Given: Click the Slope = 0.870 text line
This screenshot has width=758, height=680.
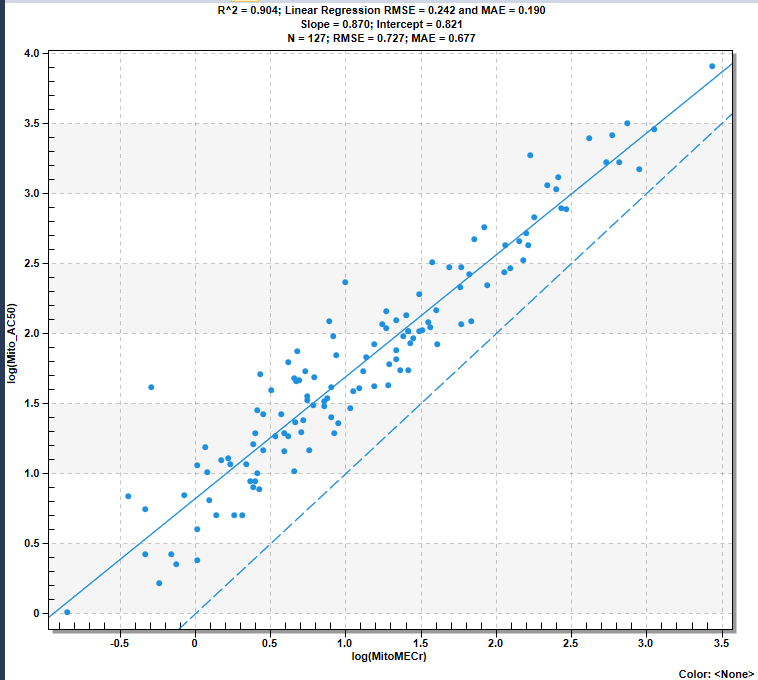Looking at the screenshot, I should click(381, 24).
